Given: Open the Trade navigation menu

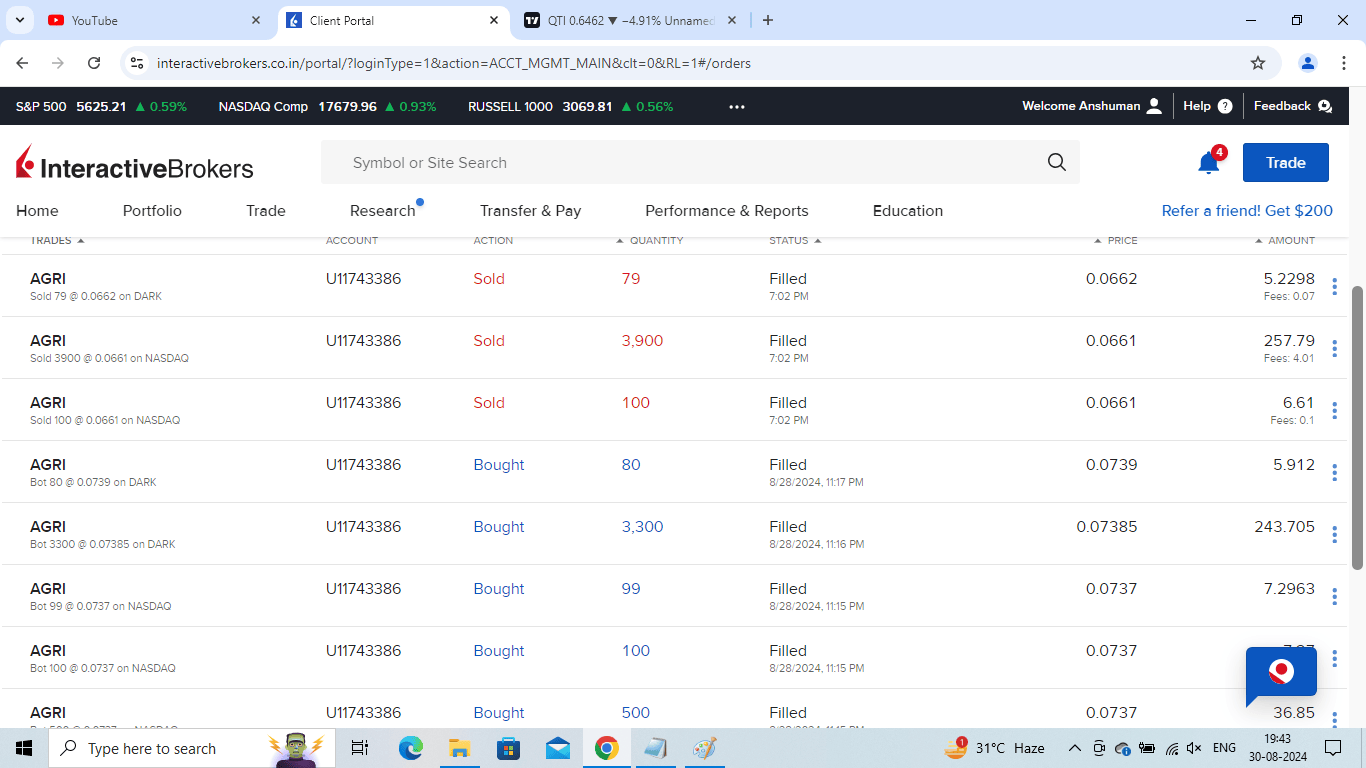Looking at the screenshot, I should point(266,211).
